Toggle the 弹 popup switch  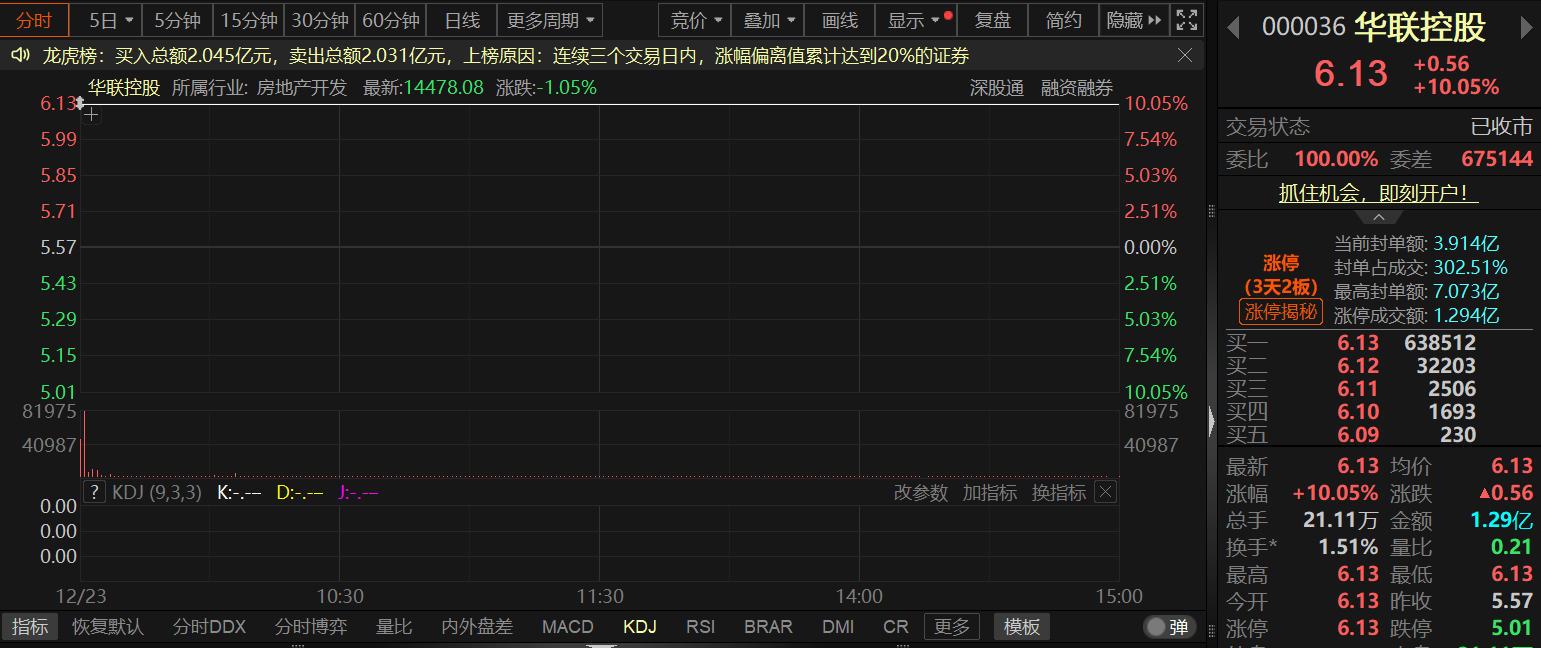[1168, 627]
